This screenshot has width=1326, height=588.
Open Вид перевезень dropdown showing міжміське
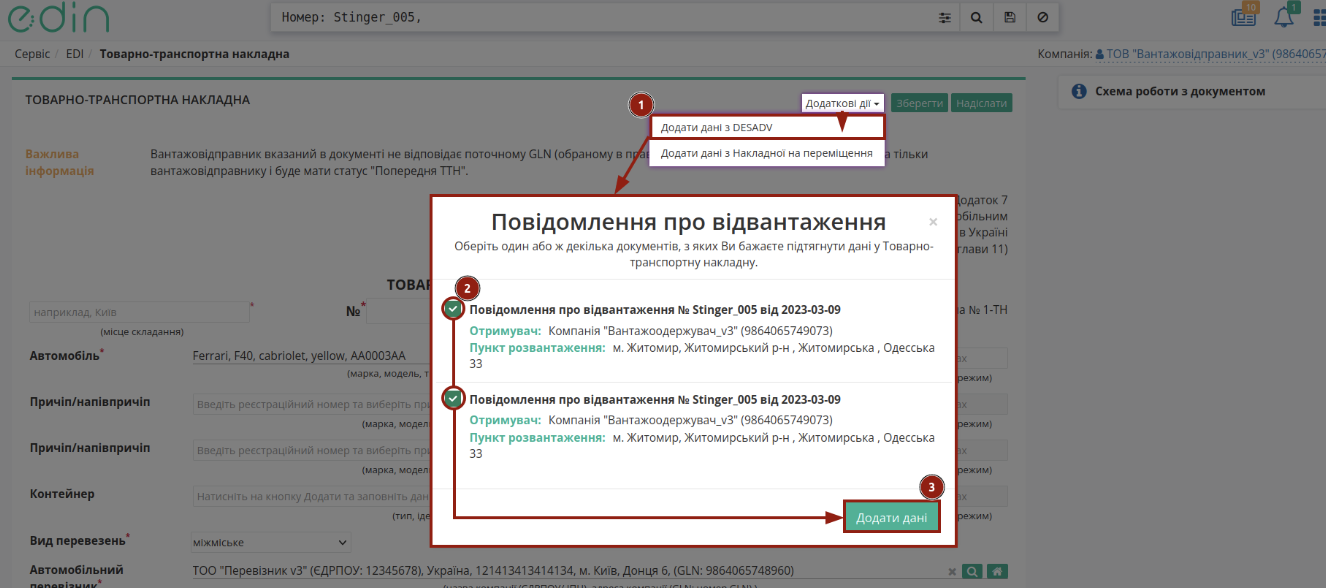point(271,542)
